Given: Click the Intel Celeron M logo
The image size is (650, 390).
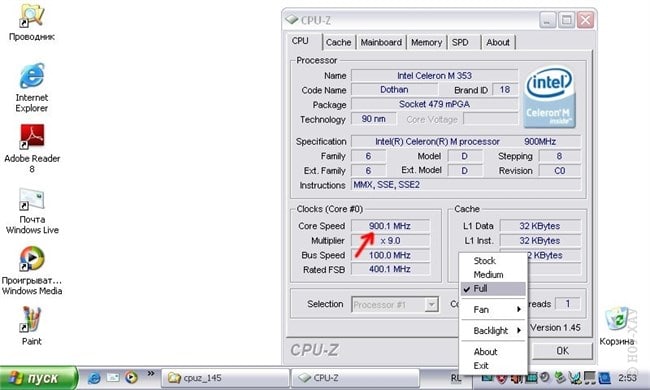Looking at the screenshot, I should 549,98.
